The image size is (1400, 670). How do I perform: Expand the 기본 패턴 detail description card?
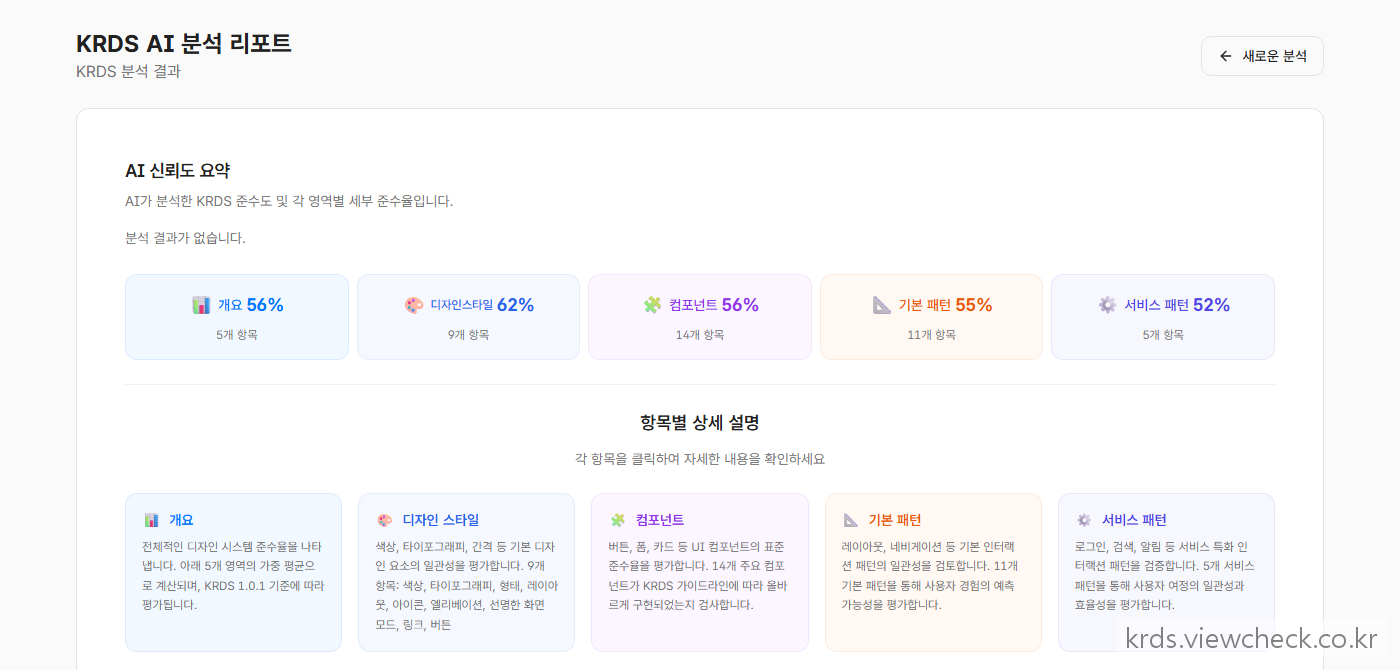pyautogui.click(x=933, y=572)
